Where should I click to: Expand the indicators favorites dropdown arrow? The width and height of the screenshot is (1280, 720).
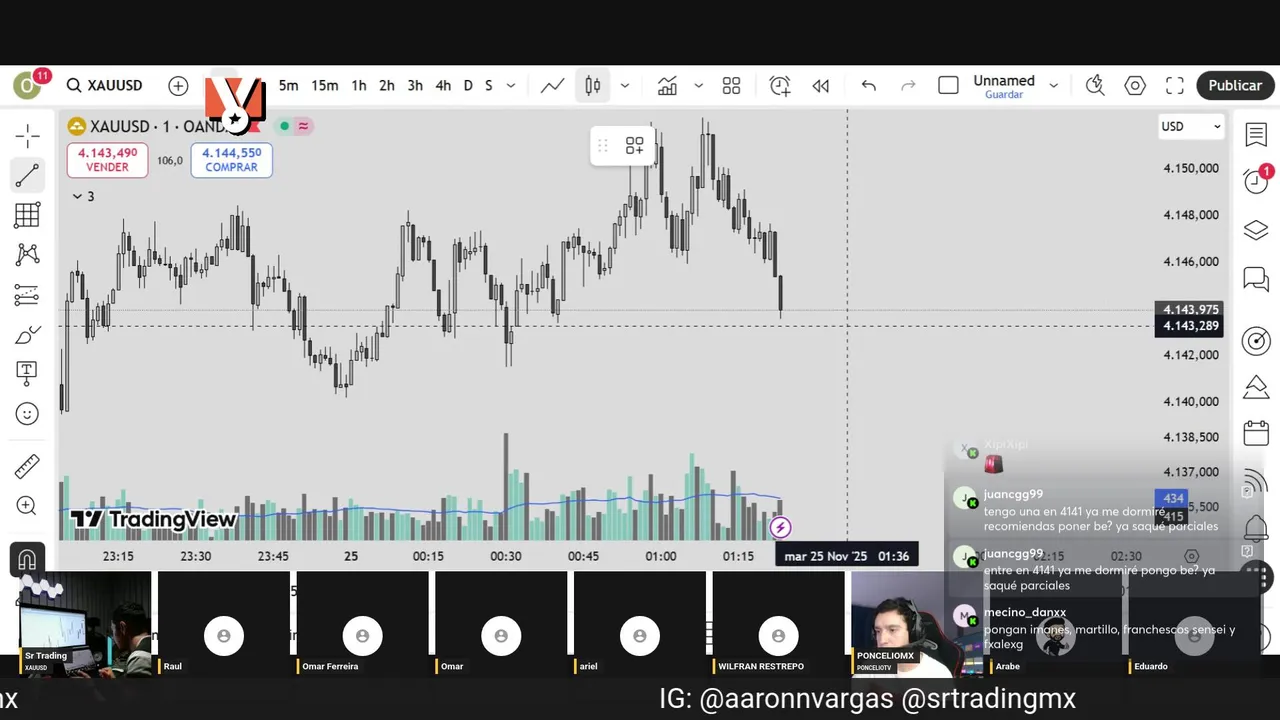[698, 85]
